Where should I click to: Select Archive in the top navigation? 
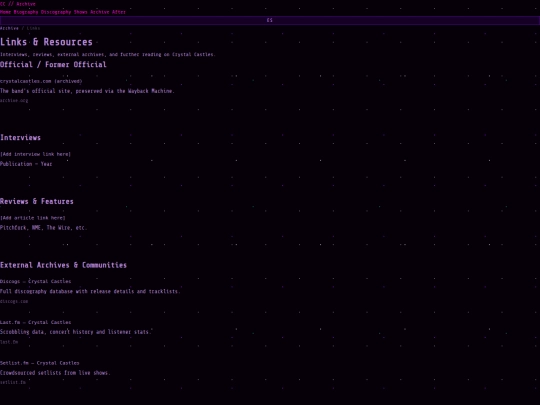pyautogui.click(x=100, y=12)
